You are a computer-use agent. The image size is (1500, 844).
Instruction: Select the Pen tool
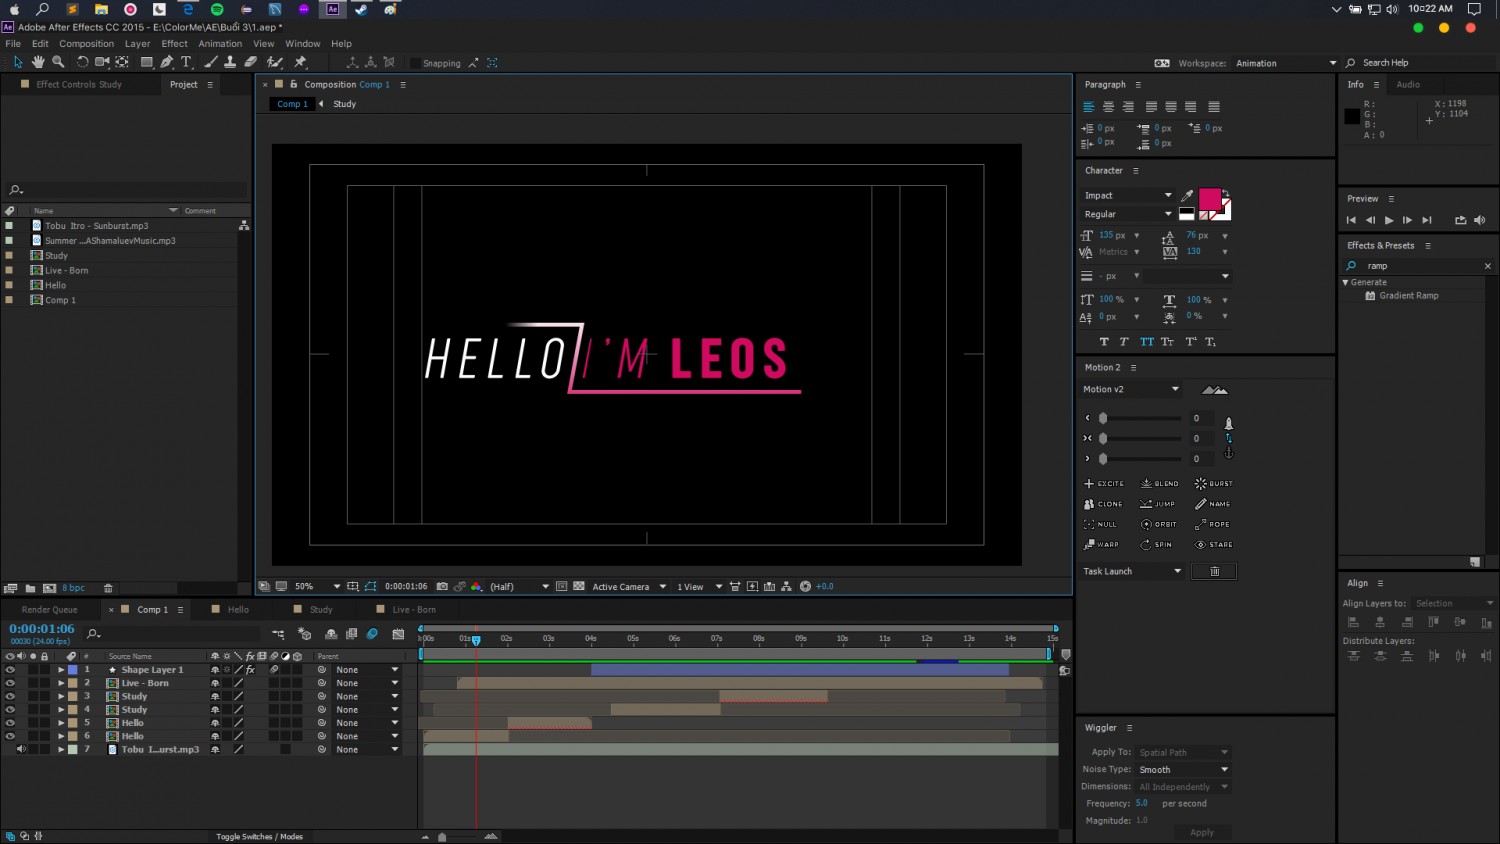click(x=167, y=62)
